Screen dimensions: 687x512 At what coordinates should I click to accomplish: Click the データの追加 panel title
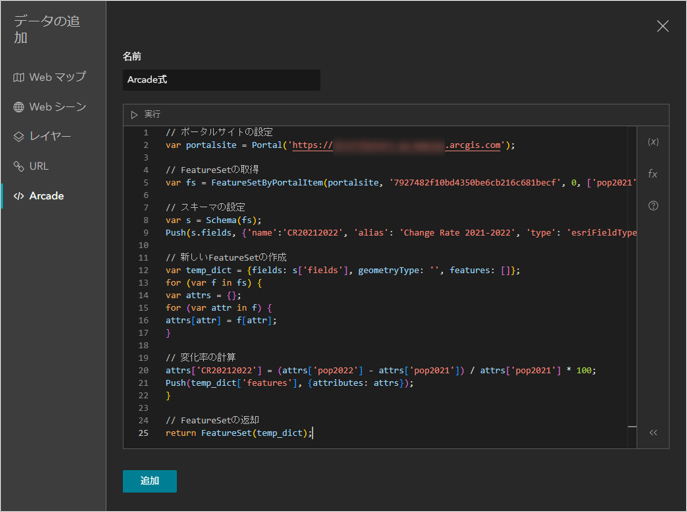(x=46, y=29)
